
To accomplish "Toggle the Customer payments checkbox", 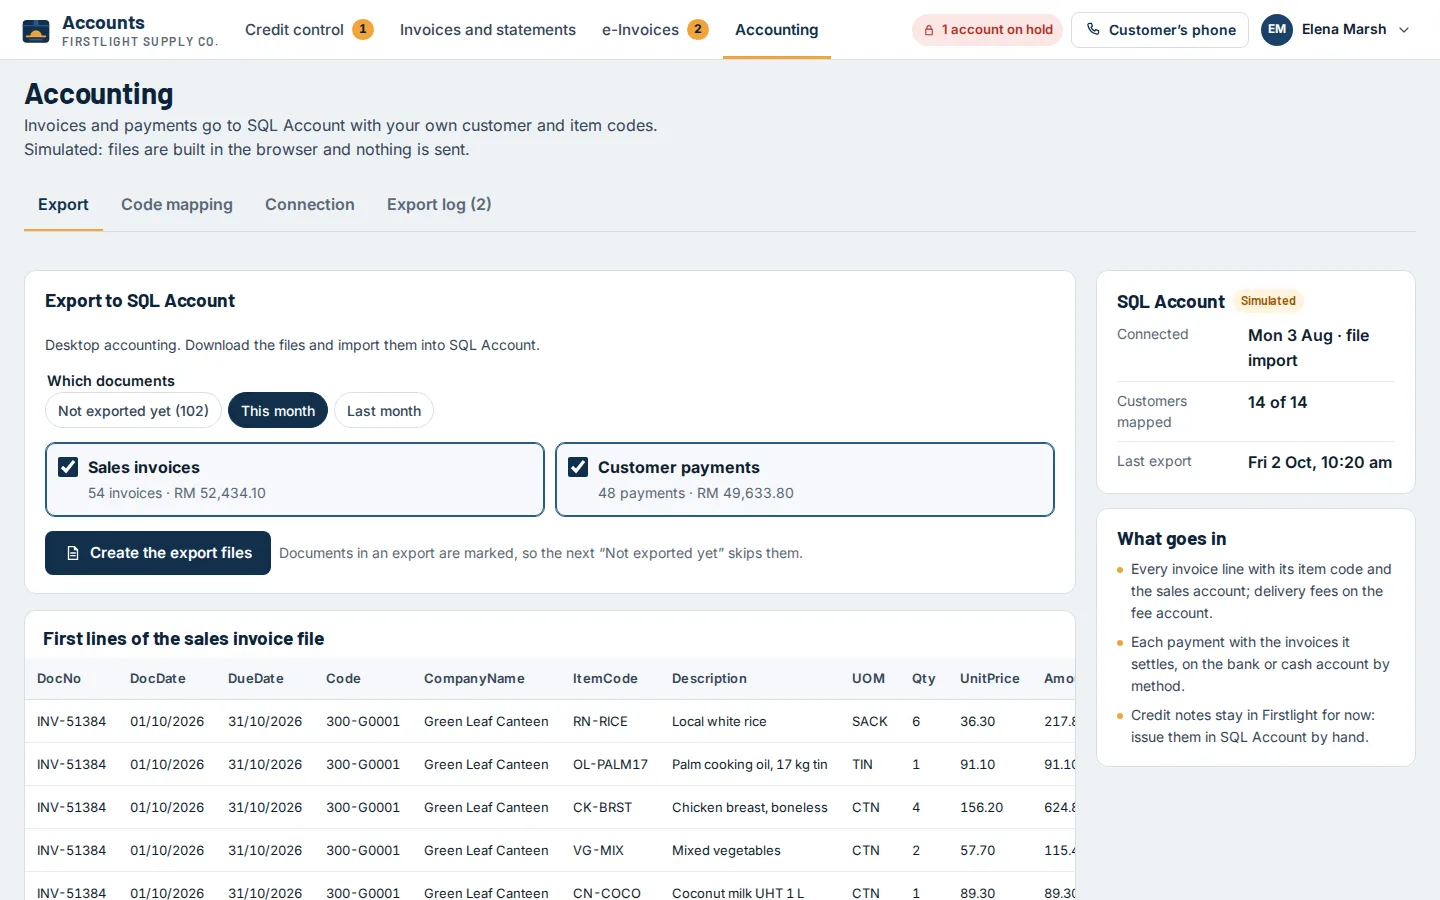I will coord(578,467).
